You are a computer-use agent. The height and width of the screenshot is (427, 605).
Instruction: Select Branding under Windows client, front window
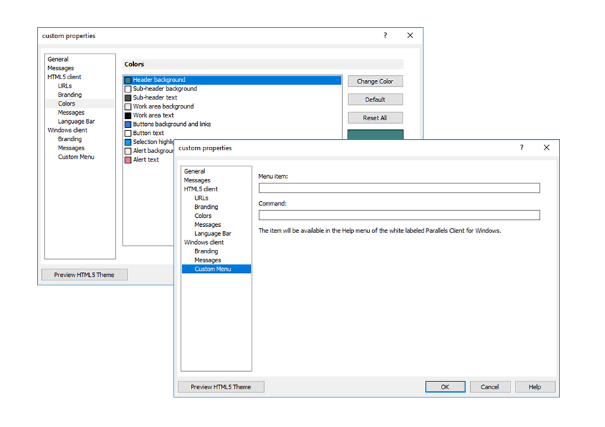point(206,251)
